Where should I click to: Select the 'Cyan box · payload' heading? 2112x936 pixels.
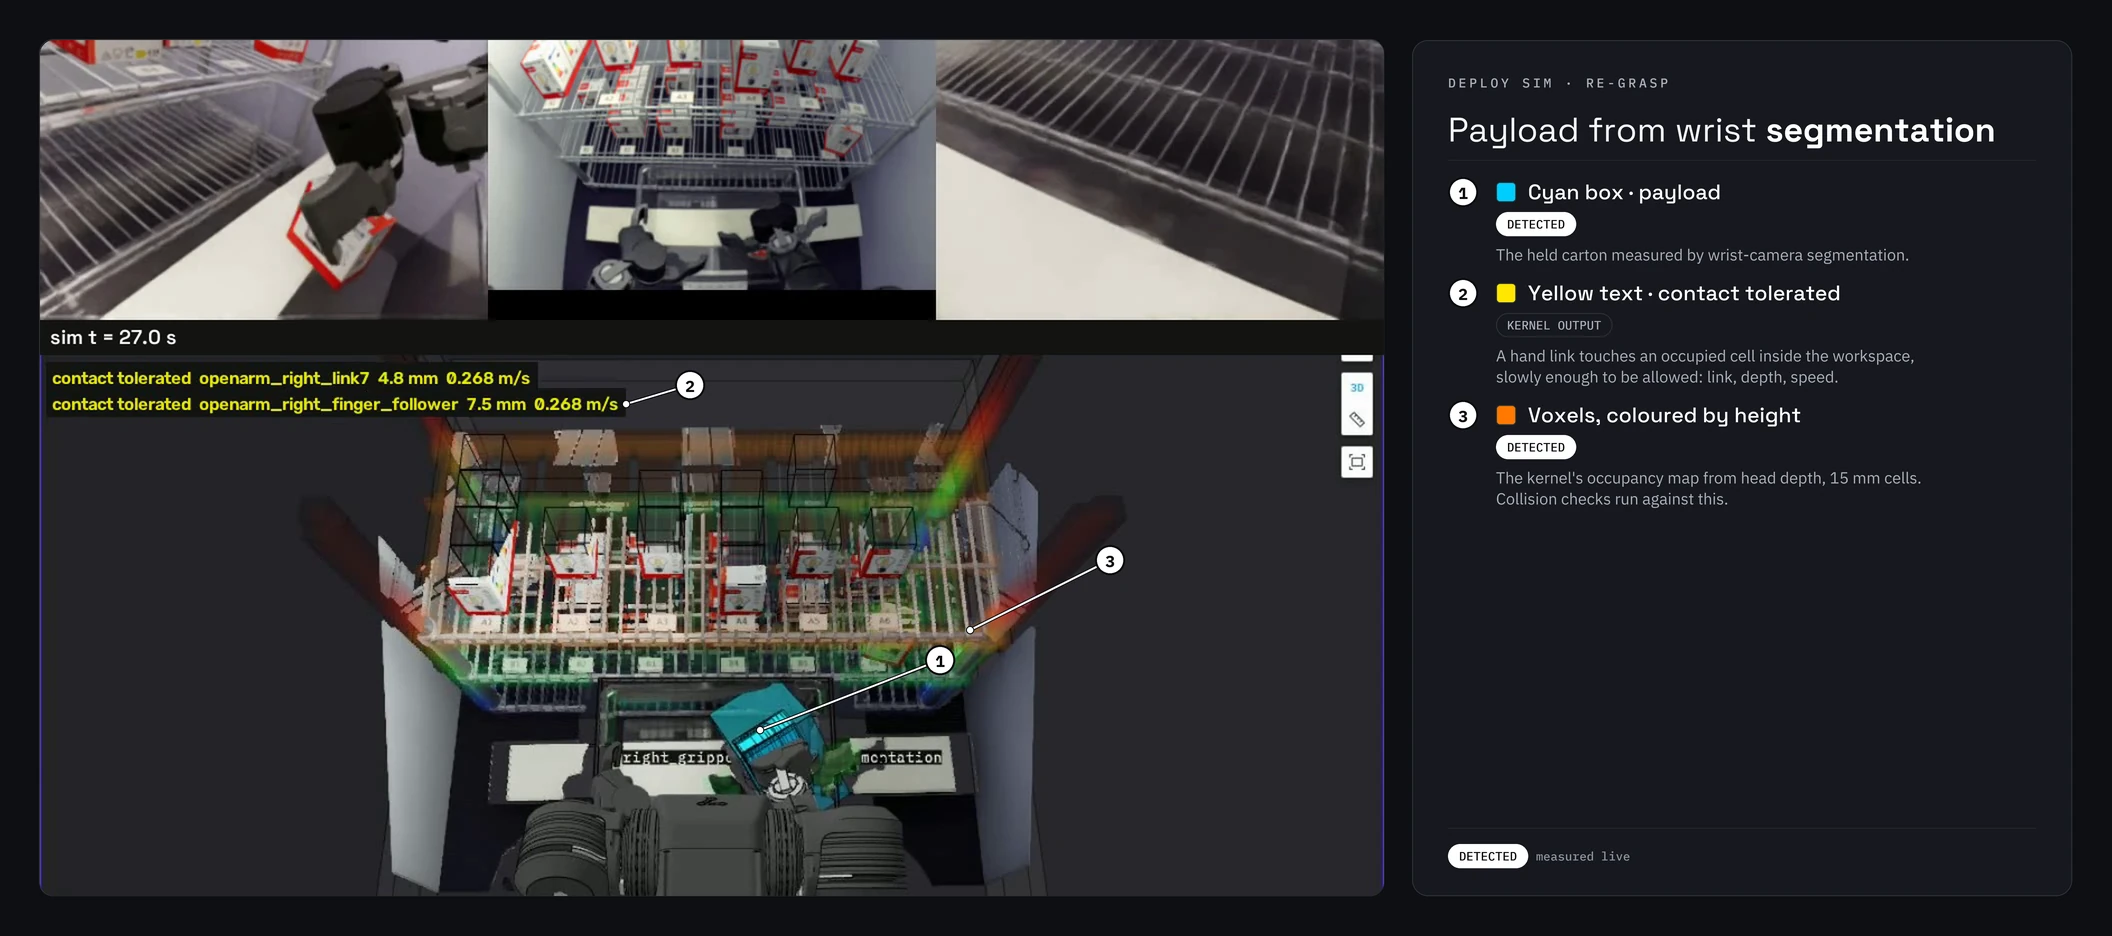(1624, 192)
